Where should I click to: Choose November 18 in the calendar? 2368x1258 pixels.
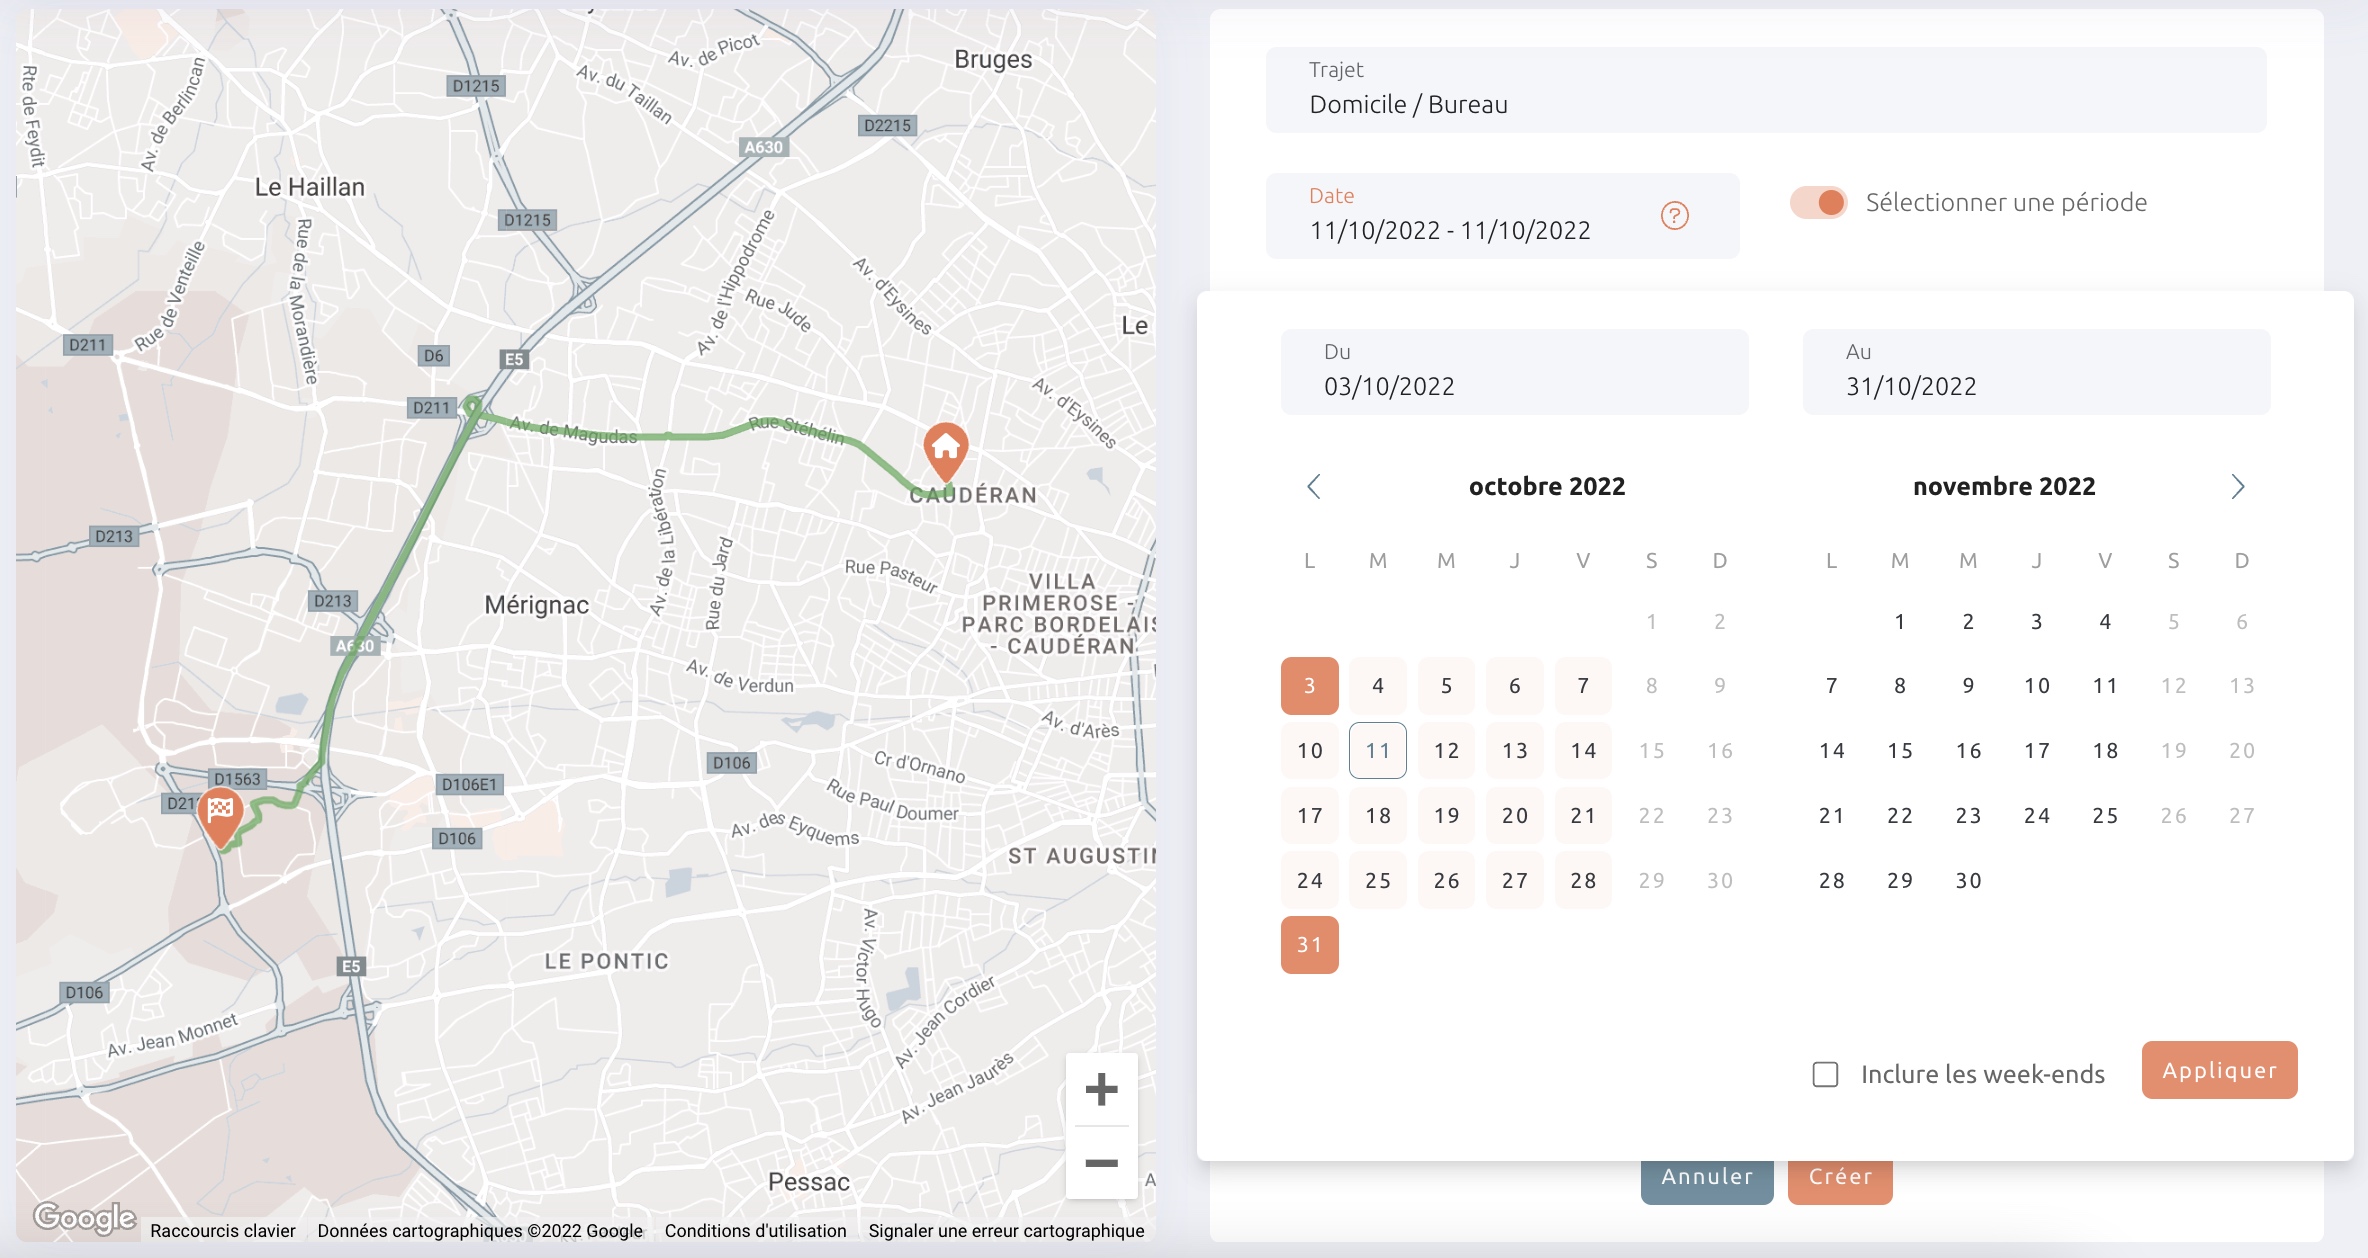2105,751
